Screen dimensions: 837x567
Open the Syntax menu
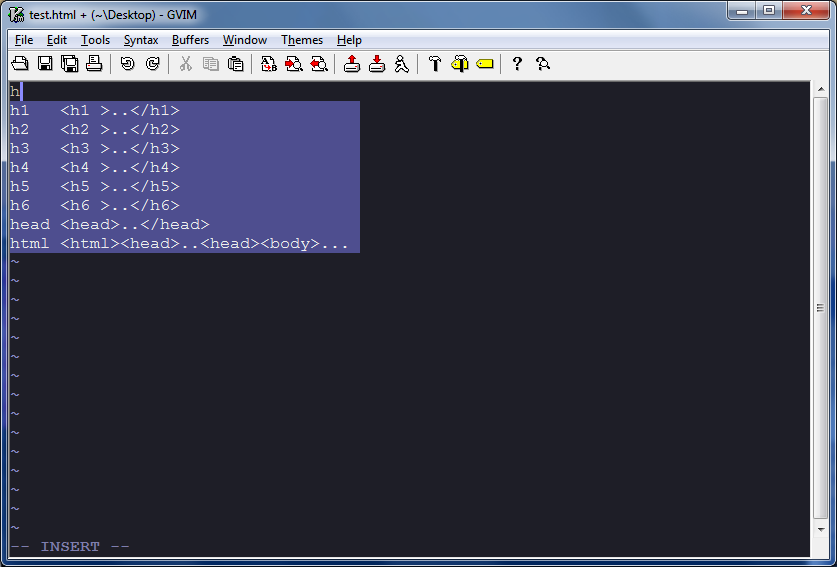point(141,40)
